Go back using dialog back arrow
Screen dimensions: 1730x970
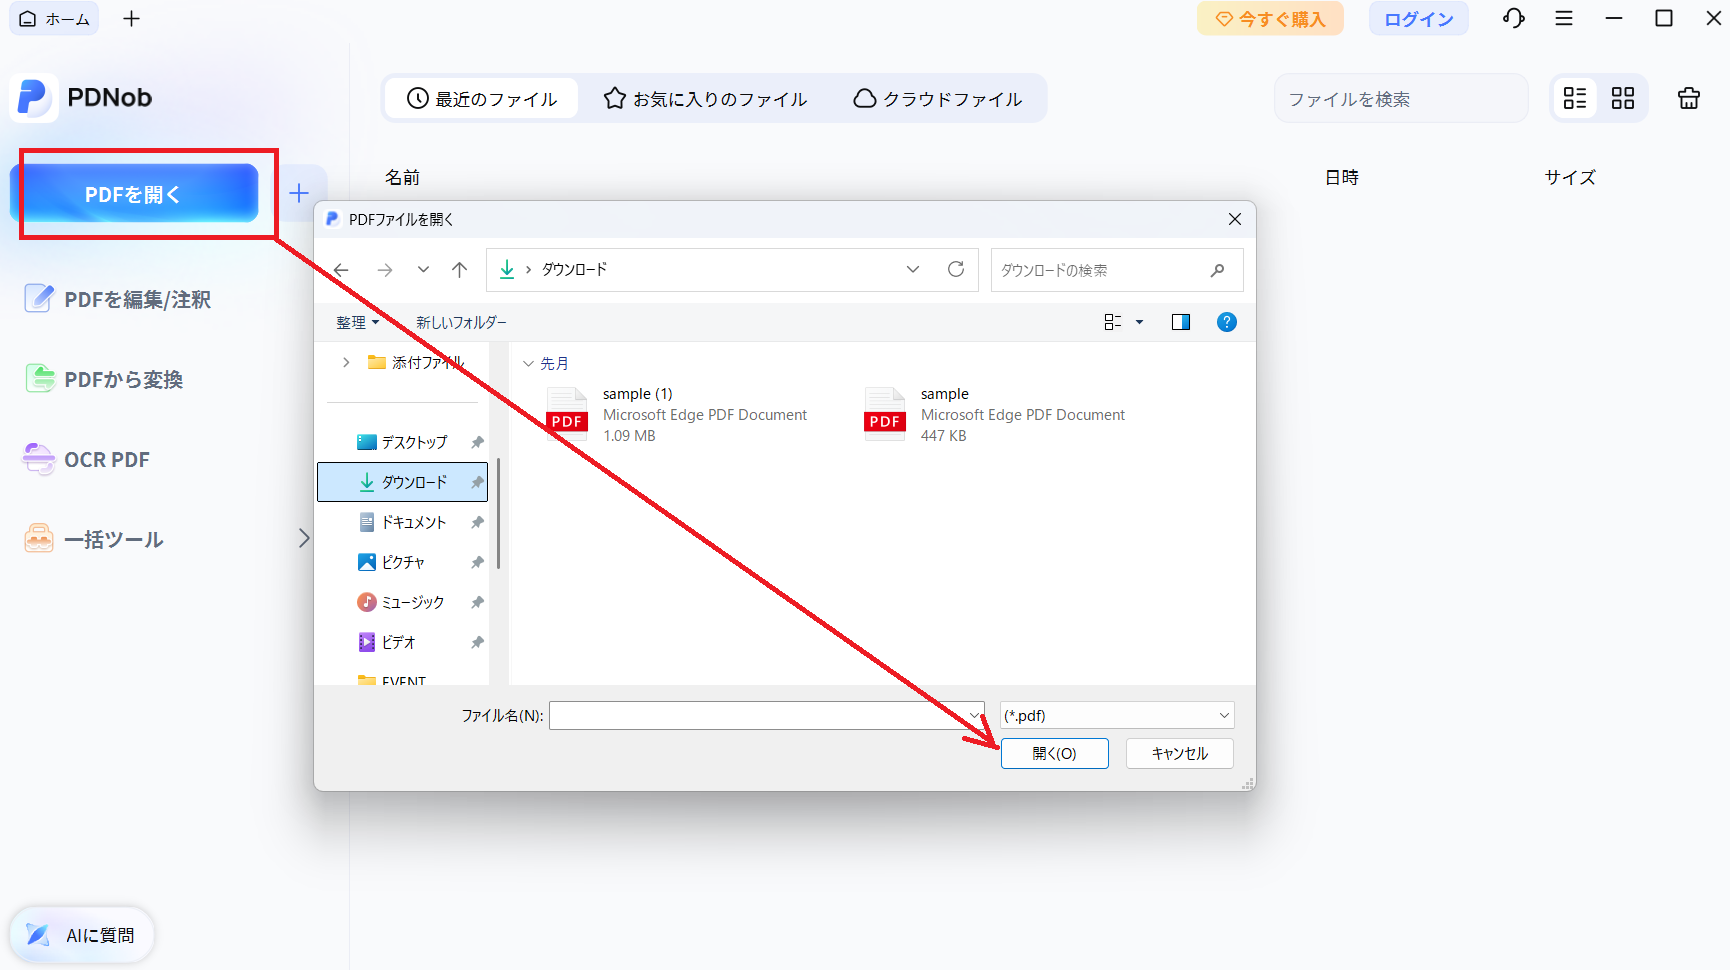coord(342,270)
